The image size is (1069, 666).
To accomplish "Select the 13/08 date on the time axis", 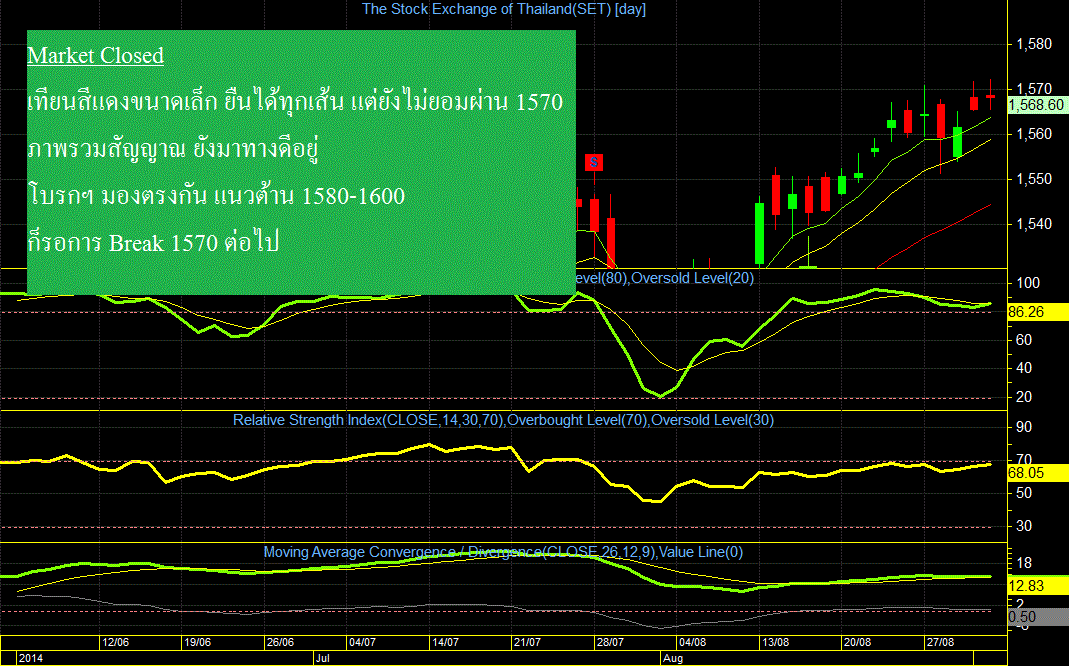I will [x=775, y=642].
